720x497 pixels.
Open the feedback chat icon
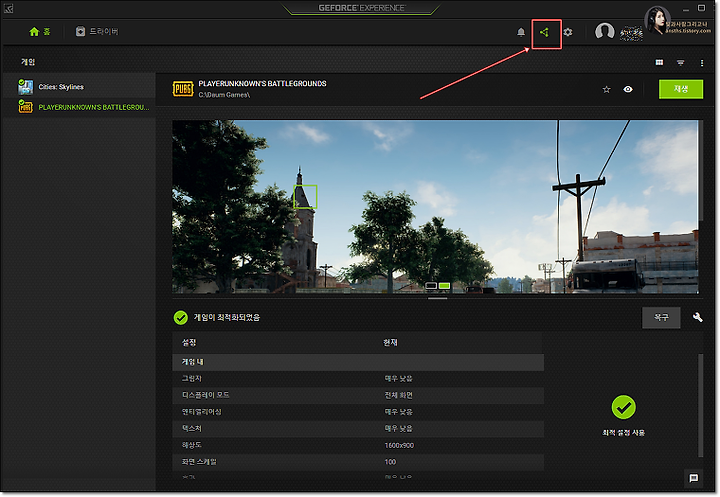pos(694,478)
